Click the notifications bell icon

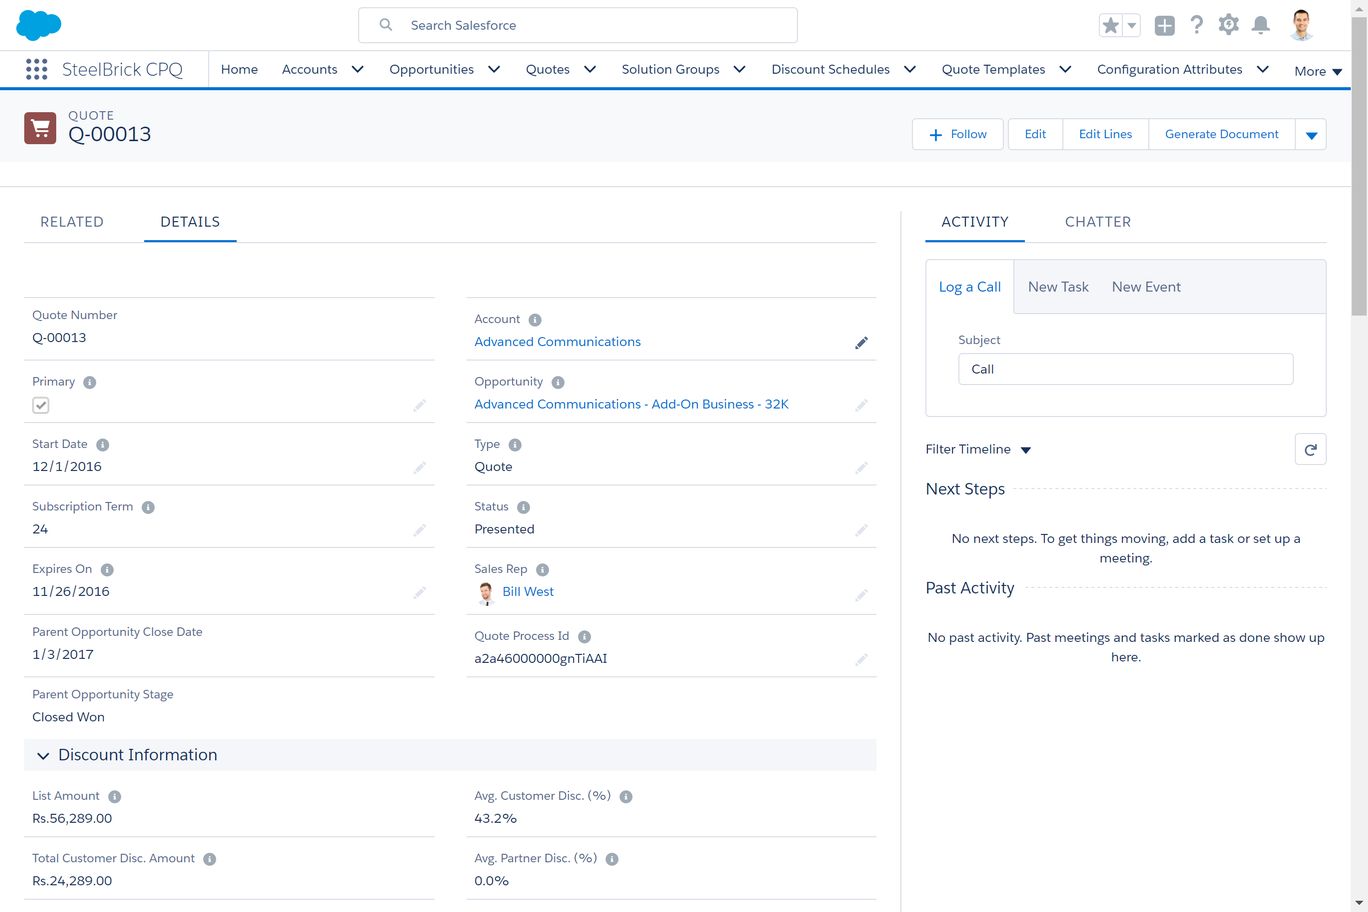(x=1260, y=25)
